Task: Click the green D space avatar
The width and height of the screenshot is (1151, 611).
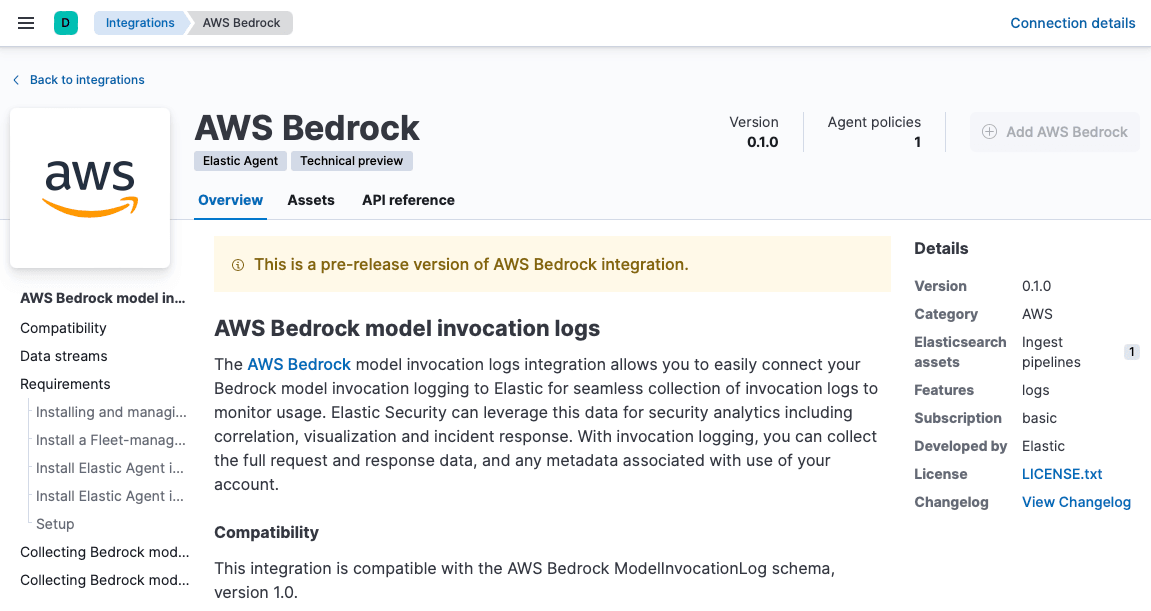Action: pos(66,23)
